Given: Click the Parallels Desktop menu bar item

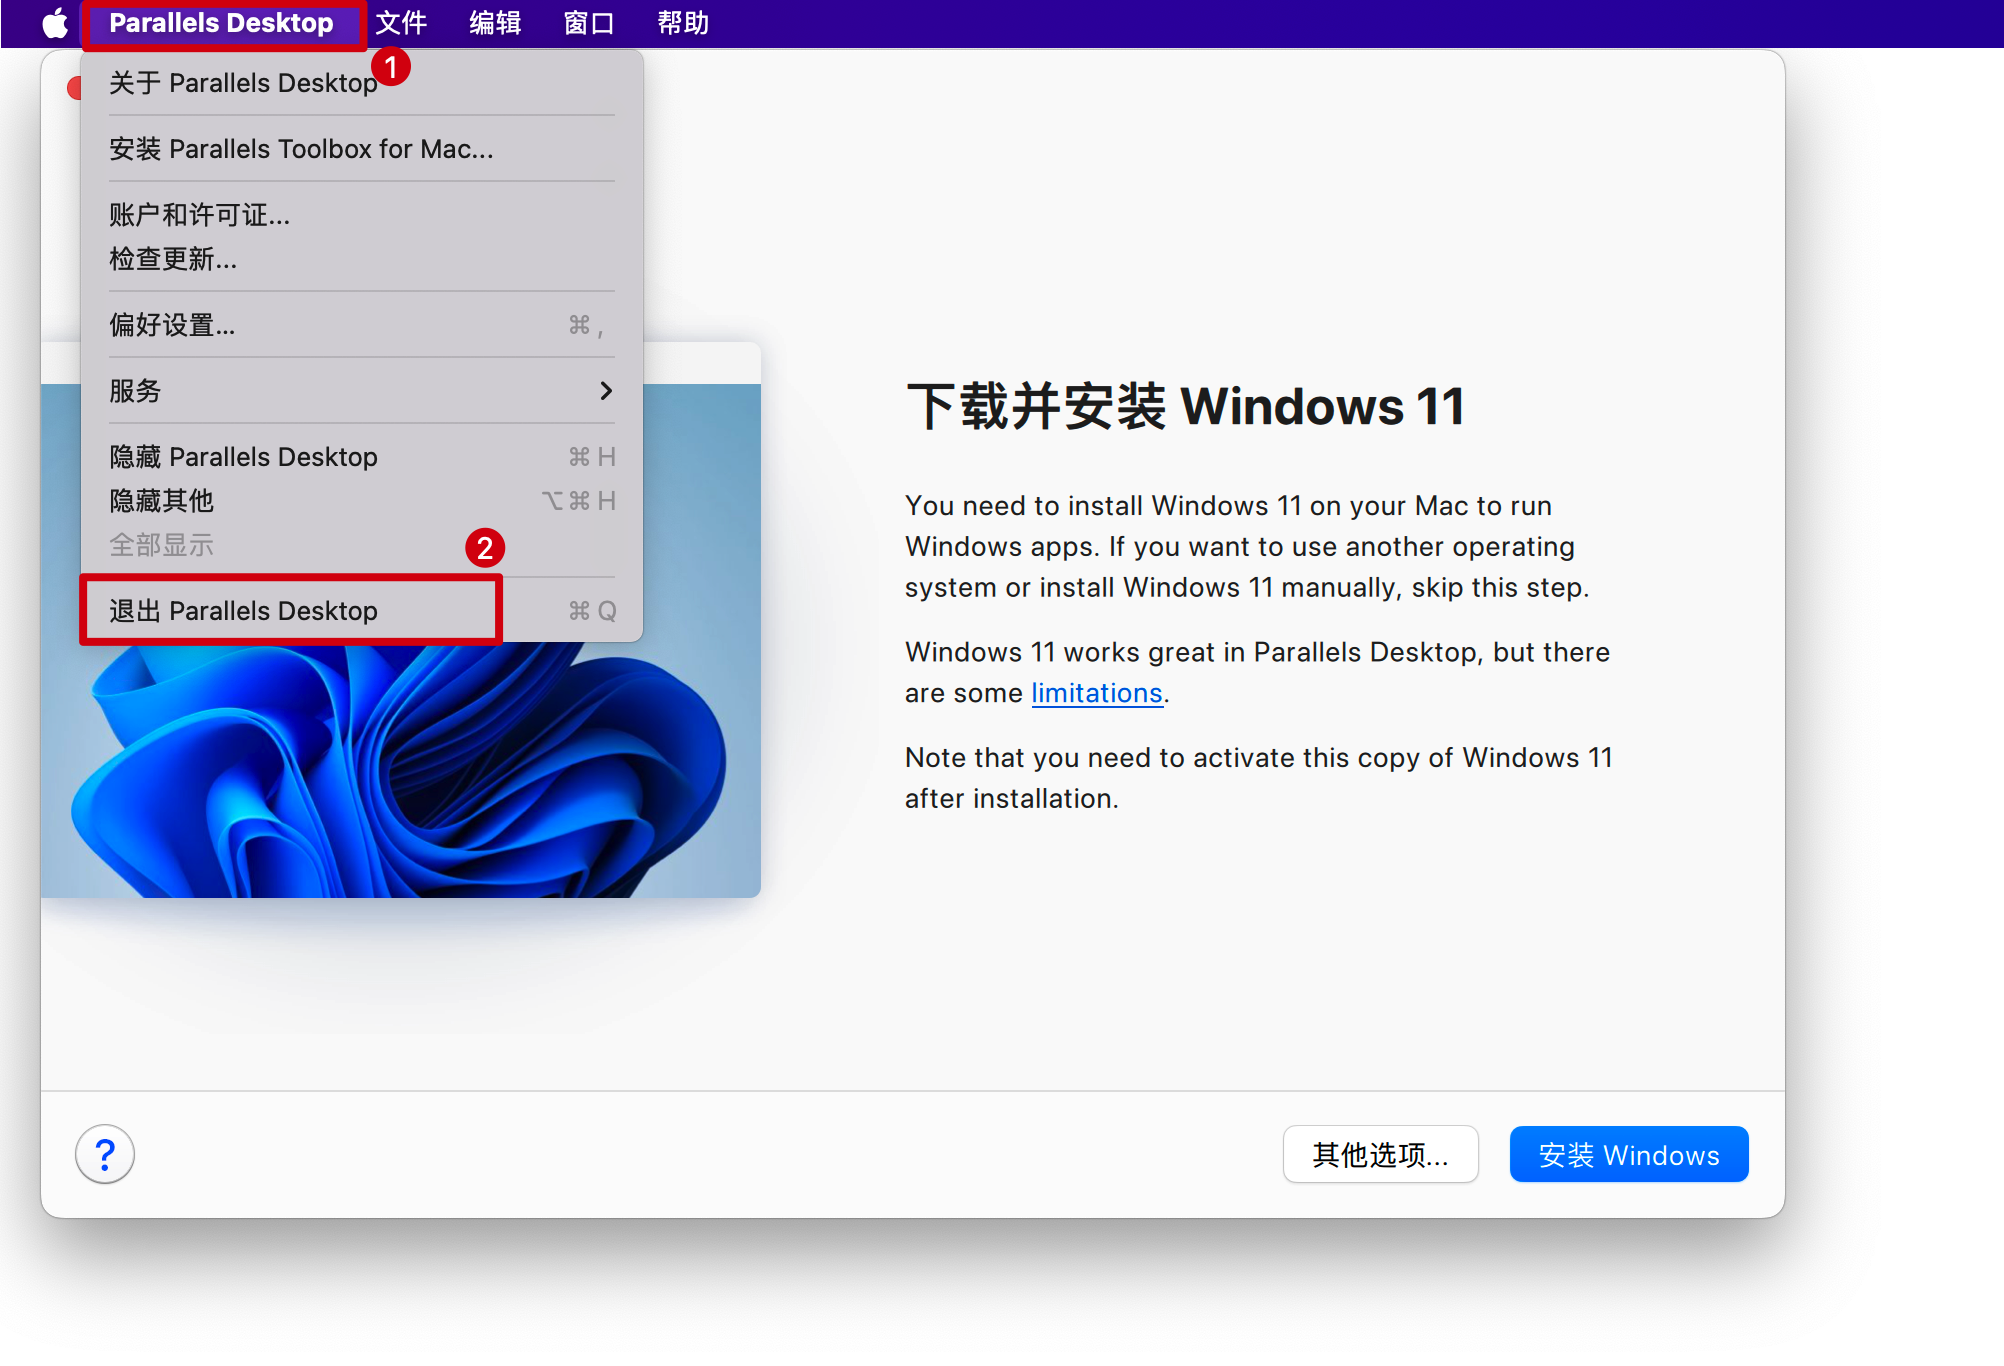Looking at the screenshot, I should 221,23.
